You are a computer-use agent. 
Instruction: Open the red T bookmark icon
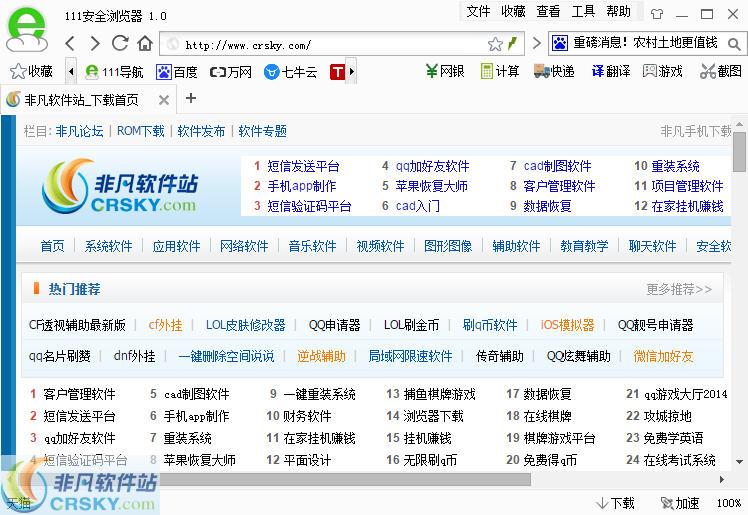(x=337, y=72)
